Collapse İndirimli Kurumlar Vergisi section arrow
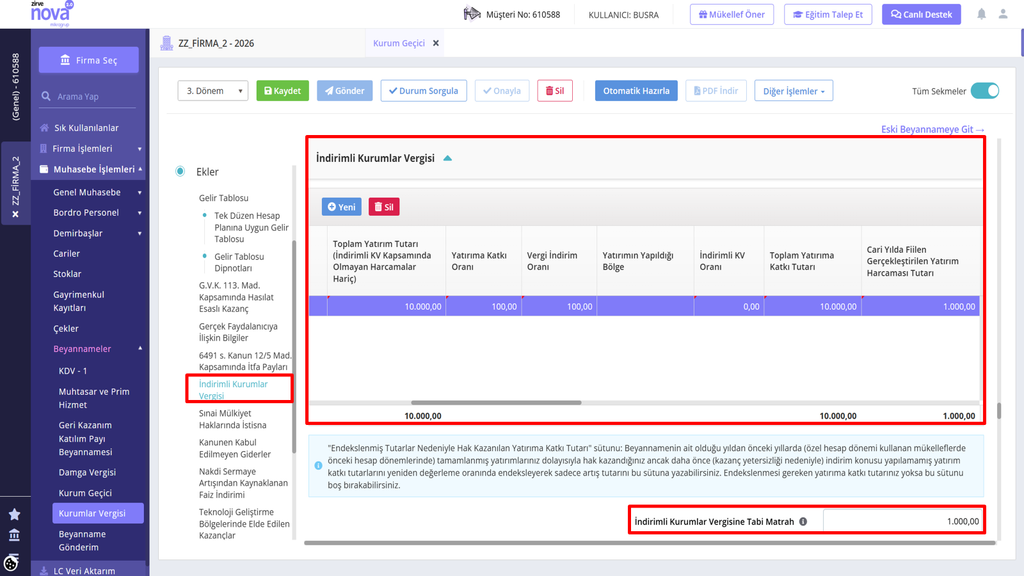This screenshot has width=1024, height=576. click(x=447, y=158)
